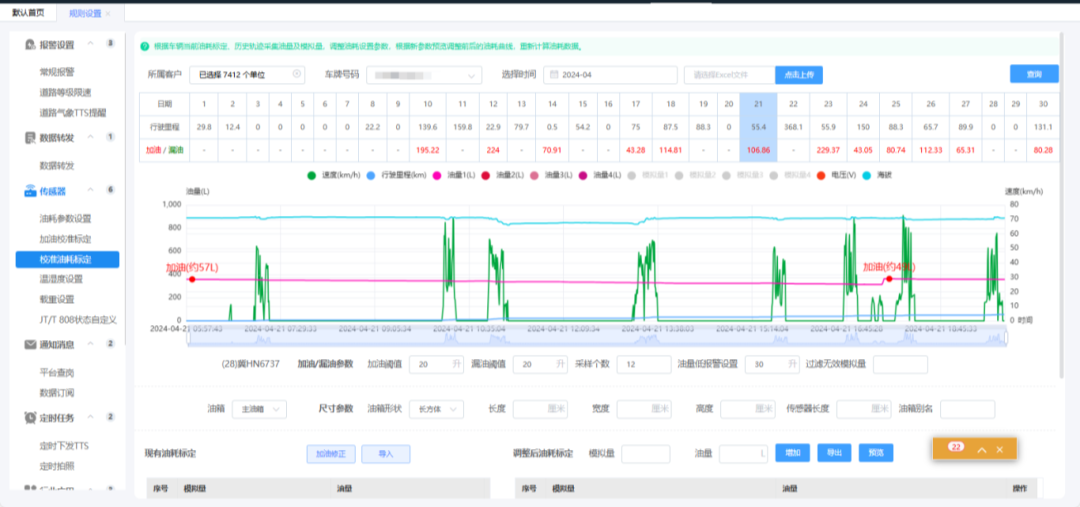Collapse the 传感器 menu group chevron
The image size is (1080, 507).
(90, 190)
